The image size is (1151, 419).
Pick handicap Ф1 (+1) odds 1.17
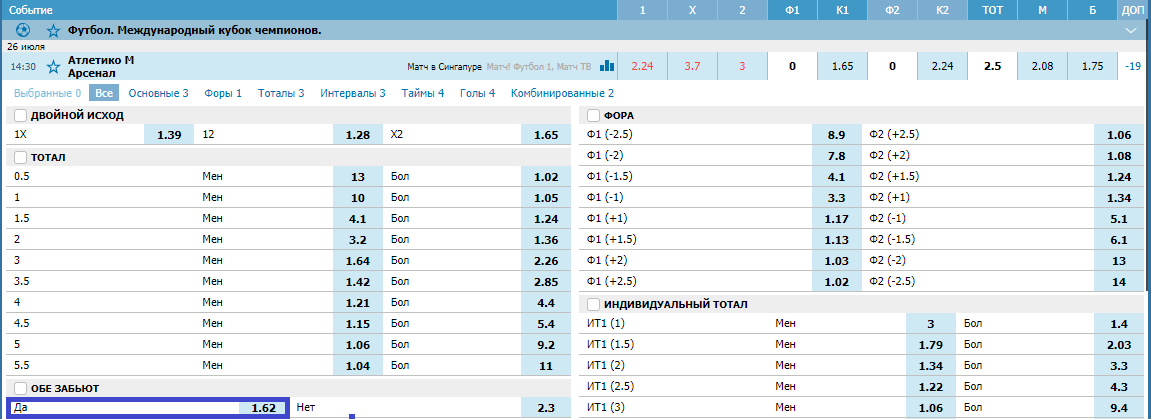pyautogui.click(x=836, y=219)
